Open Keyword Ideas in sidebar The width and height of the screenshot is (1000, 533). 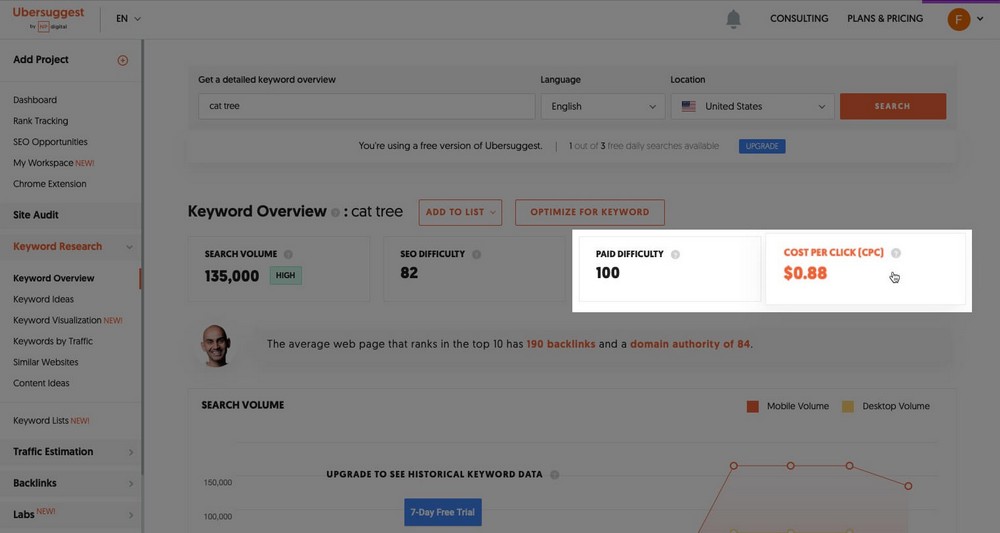click(x=43, y=300)
